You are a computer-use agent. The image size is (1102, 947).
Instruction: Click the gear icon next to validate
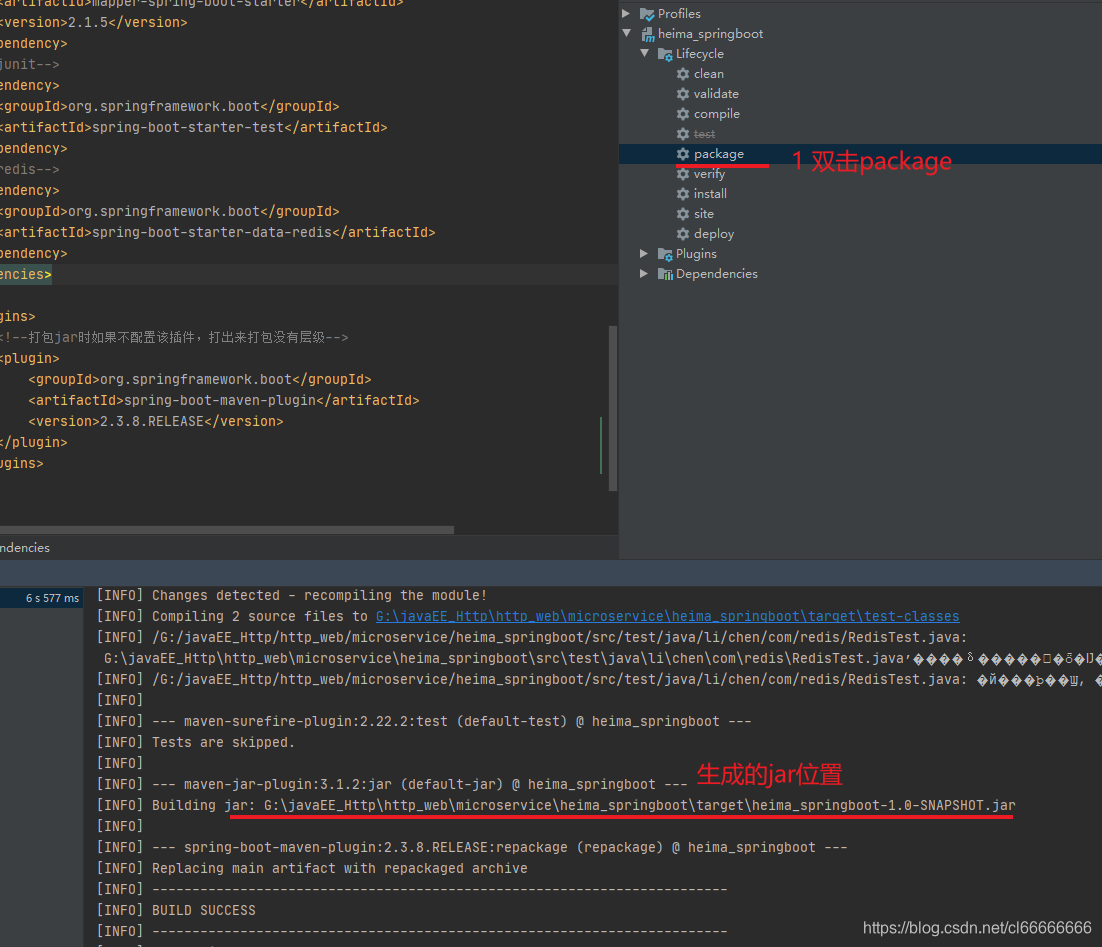[682, 94]
